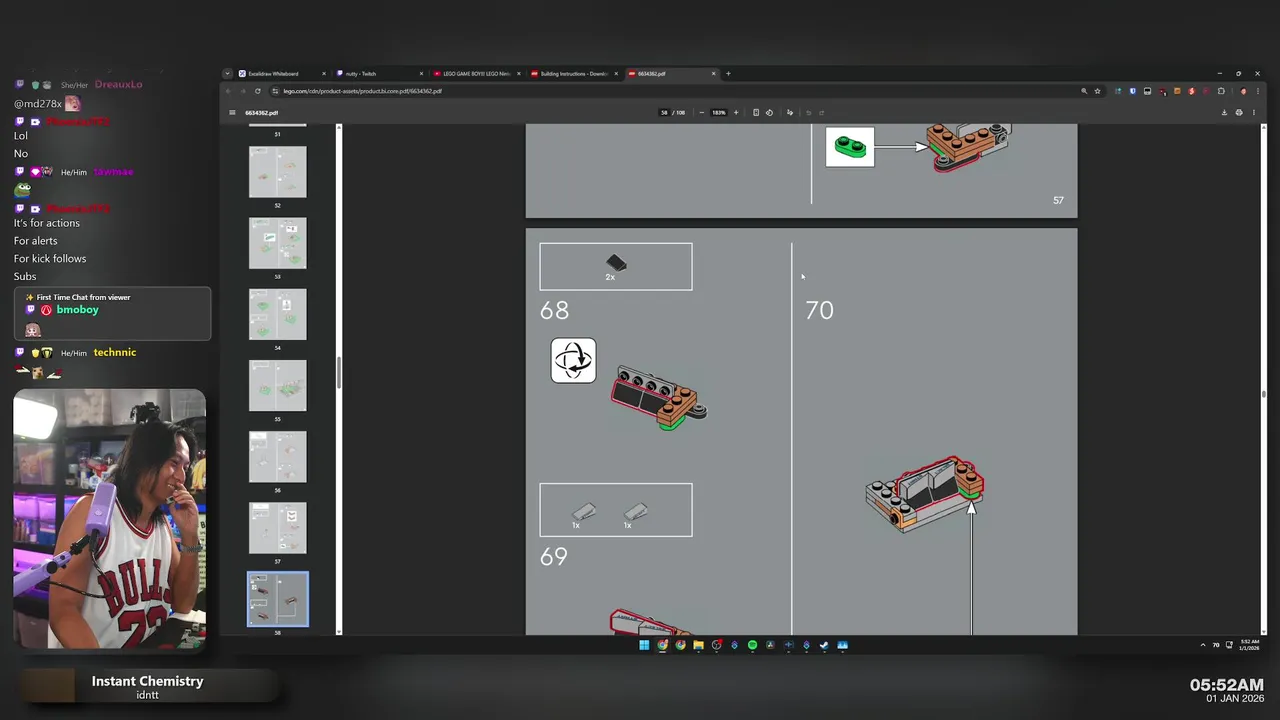Open page 52 thumbnail

click(278, 172)
